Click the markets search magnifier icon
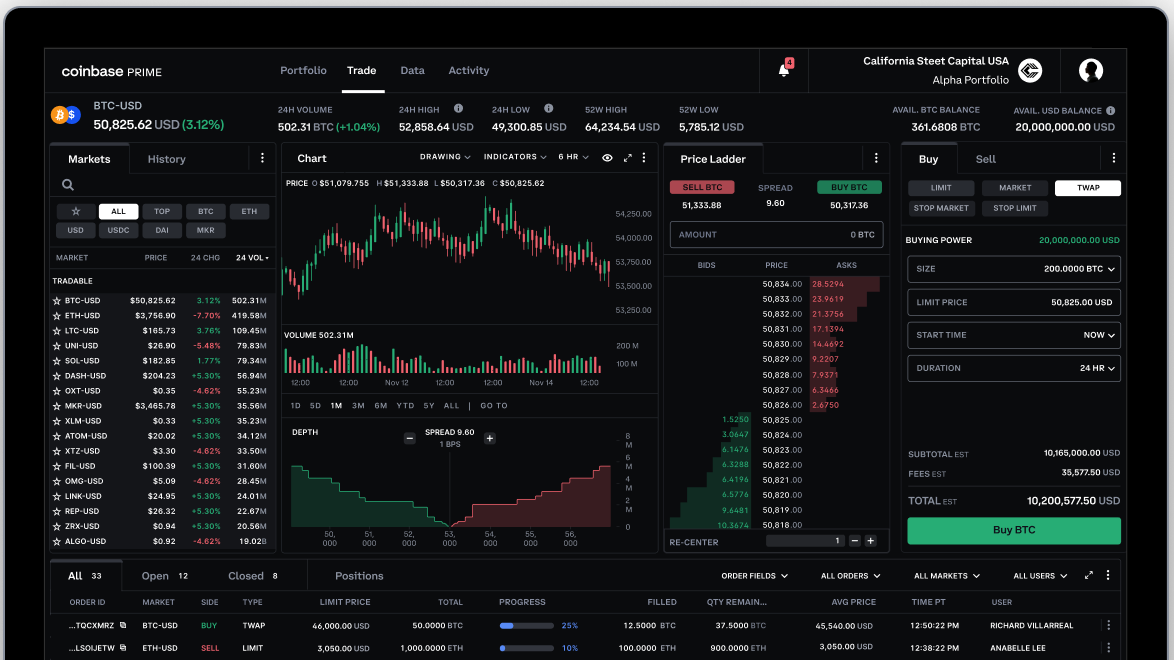 (68, 184)
